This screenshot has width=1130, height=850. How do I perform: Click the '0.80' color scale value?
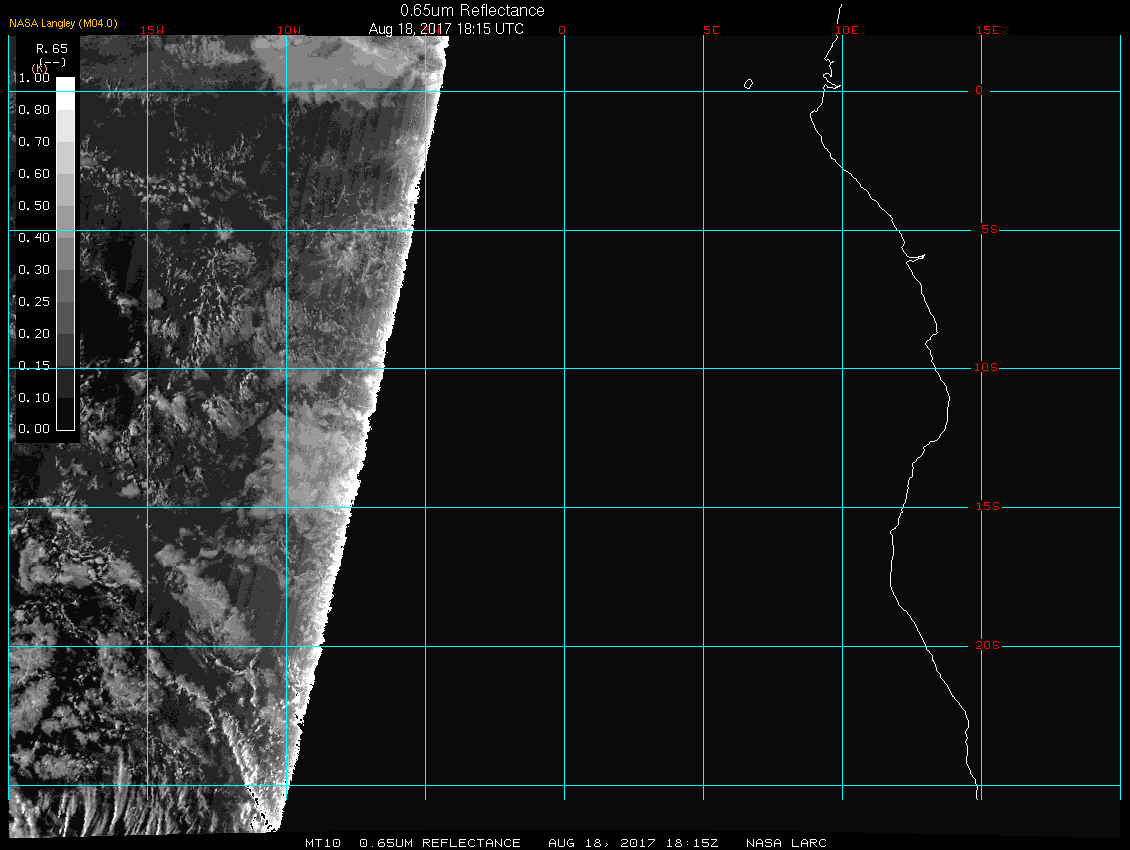click(34, 110)
